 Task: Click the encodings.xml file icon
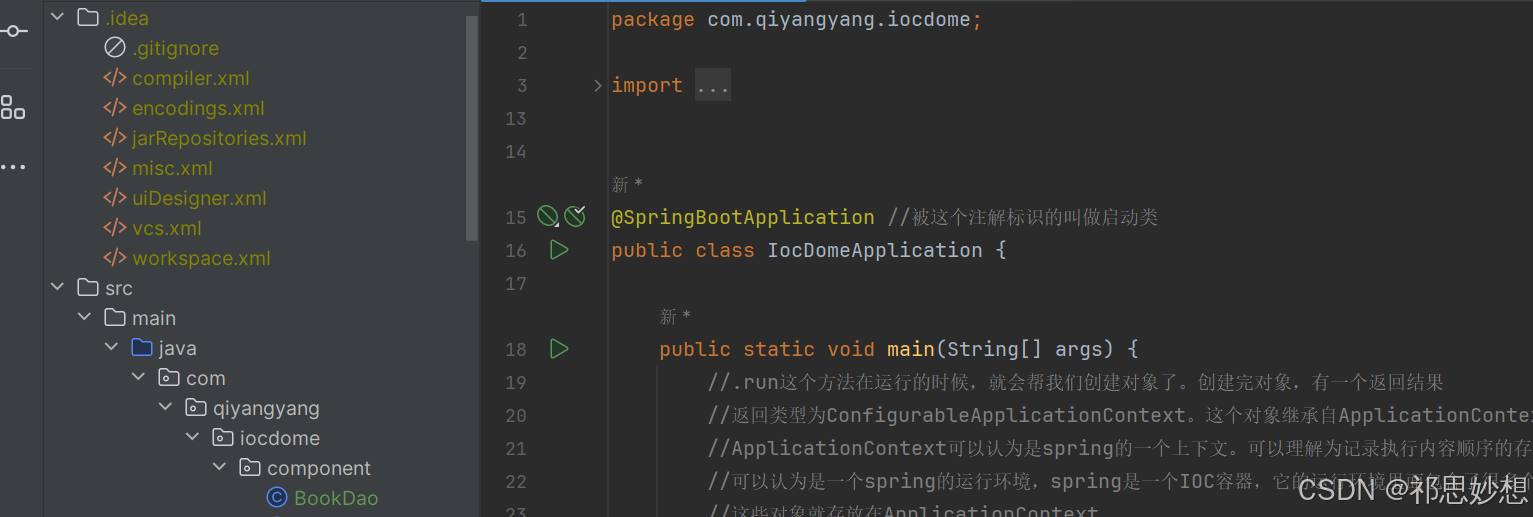tap(115, 108)
